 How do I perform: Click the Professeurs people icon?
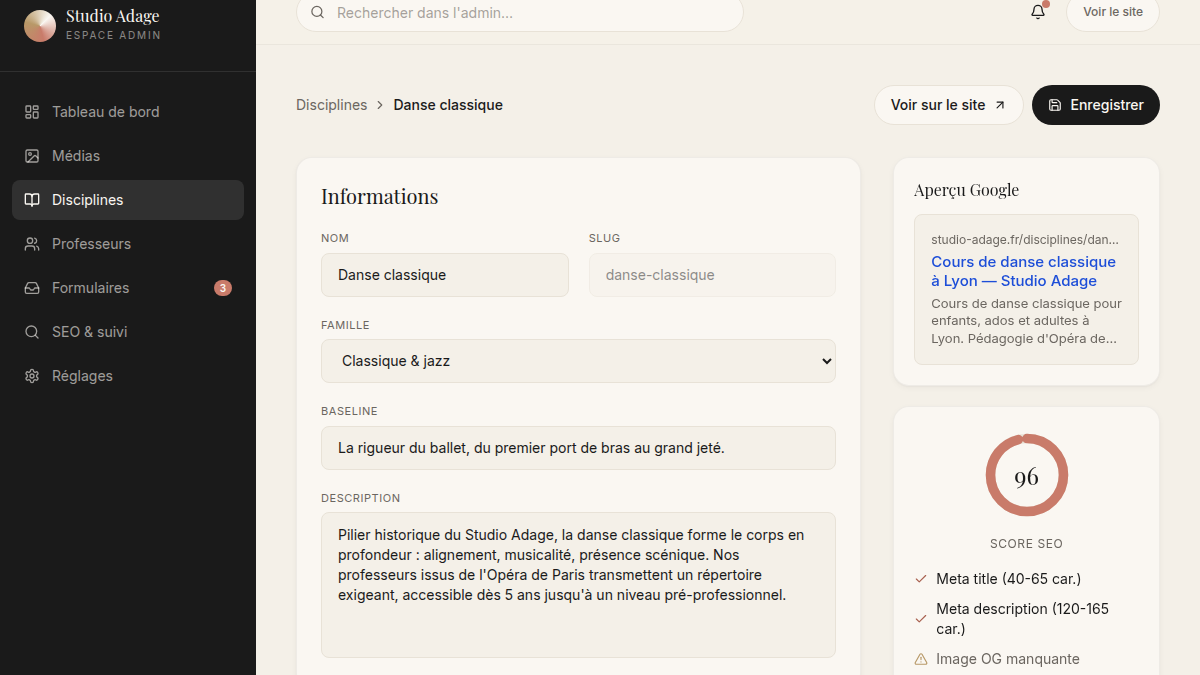point(32,244)
